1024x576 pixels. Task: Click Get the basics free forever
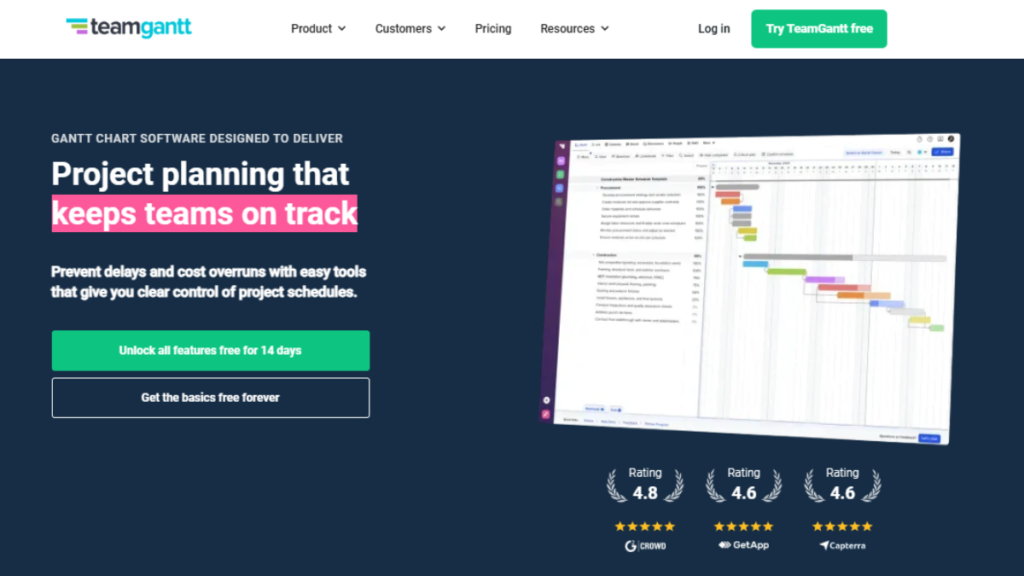[x=210, y=397]
